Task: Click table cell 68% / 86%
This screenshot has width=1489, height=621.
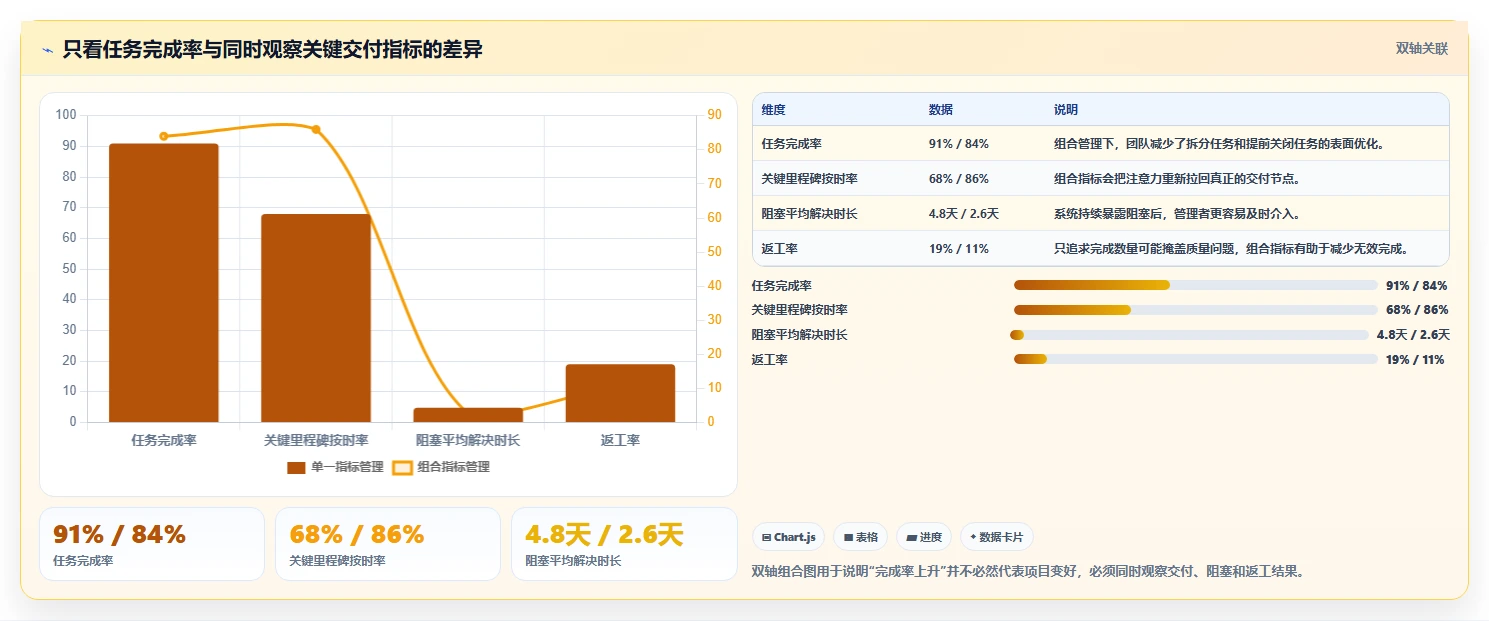Action: 958,179
